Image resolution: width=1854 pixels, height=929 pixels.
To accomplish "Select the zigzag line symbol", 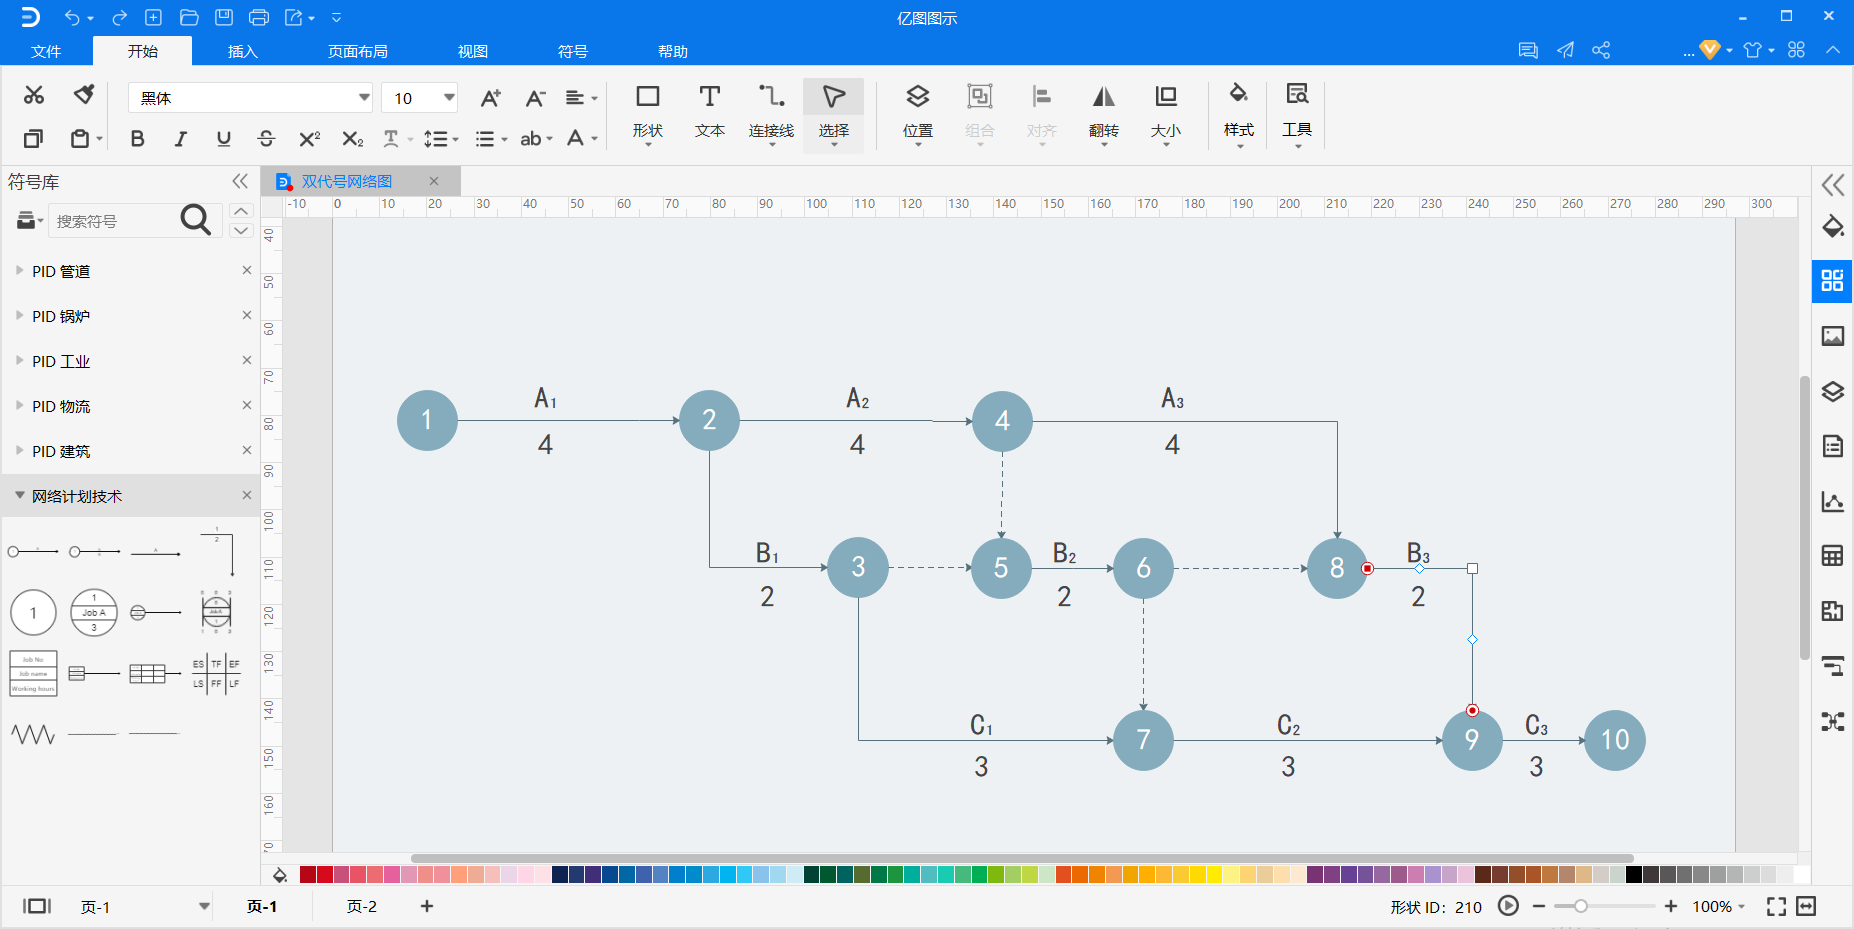I will (x=33, y=734).
